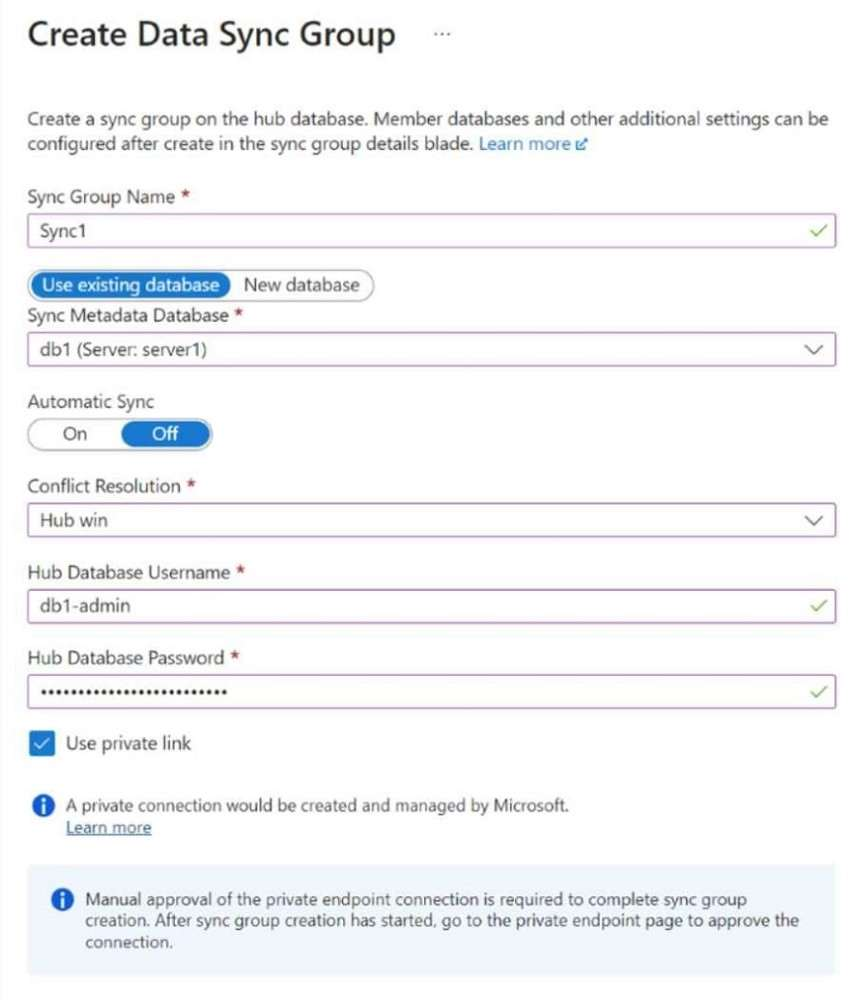Image resolution: width=856 pixels, height=1000 pixels.
Task: Click the info icon in manual approval banner
Action: click(61, 899)
